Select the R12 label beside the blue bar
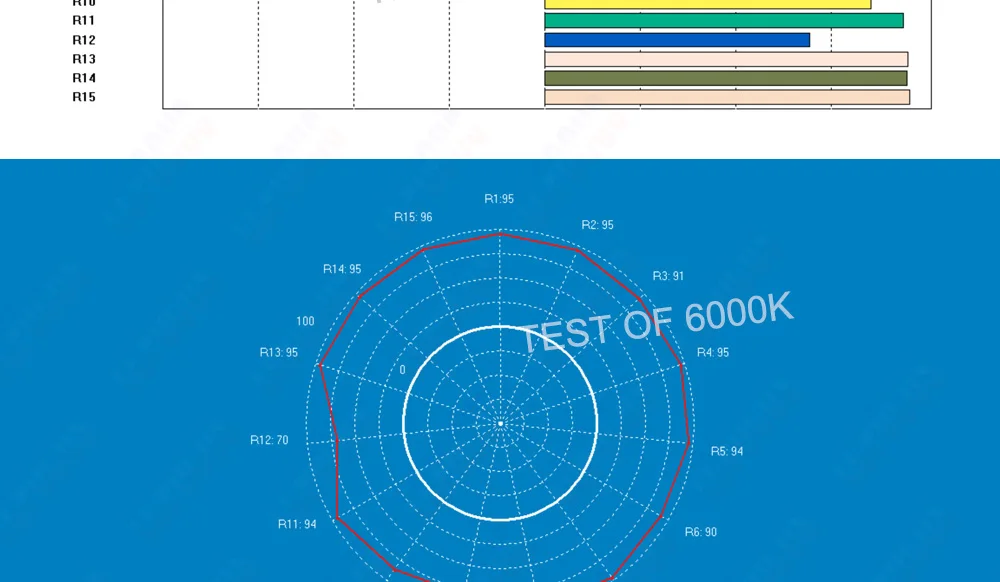 (84, 40)
